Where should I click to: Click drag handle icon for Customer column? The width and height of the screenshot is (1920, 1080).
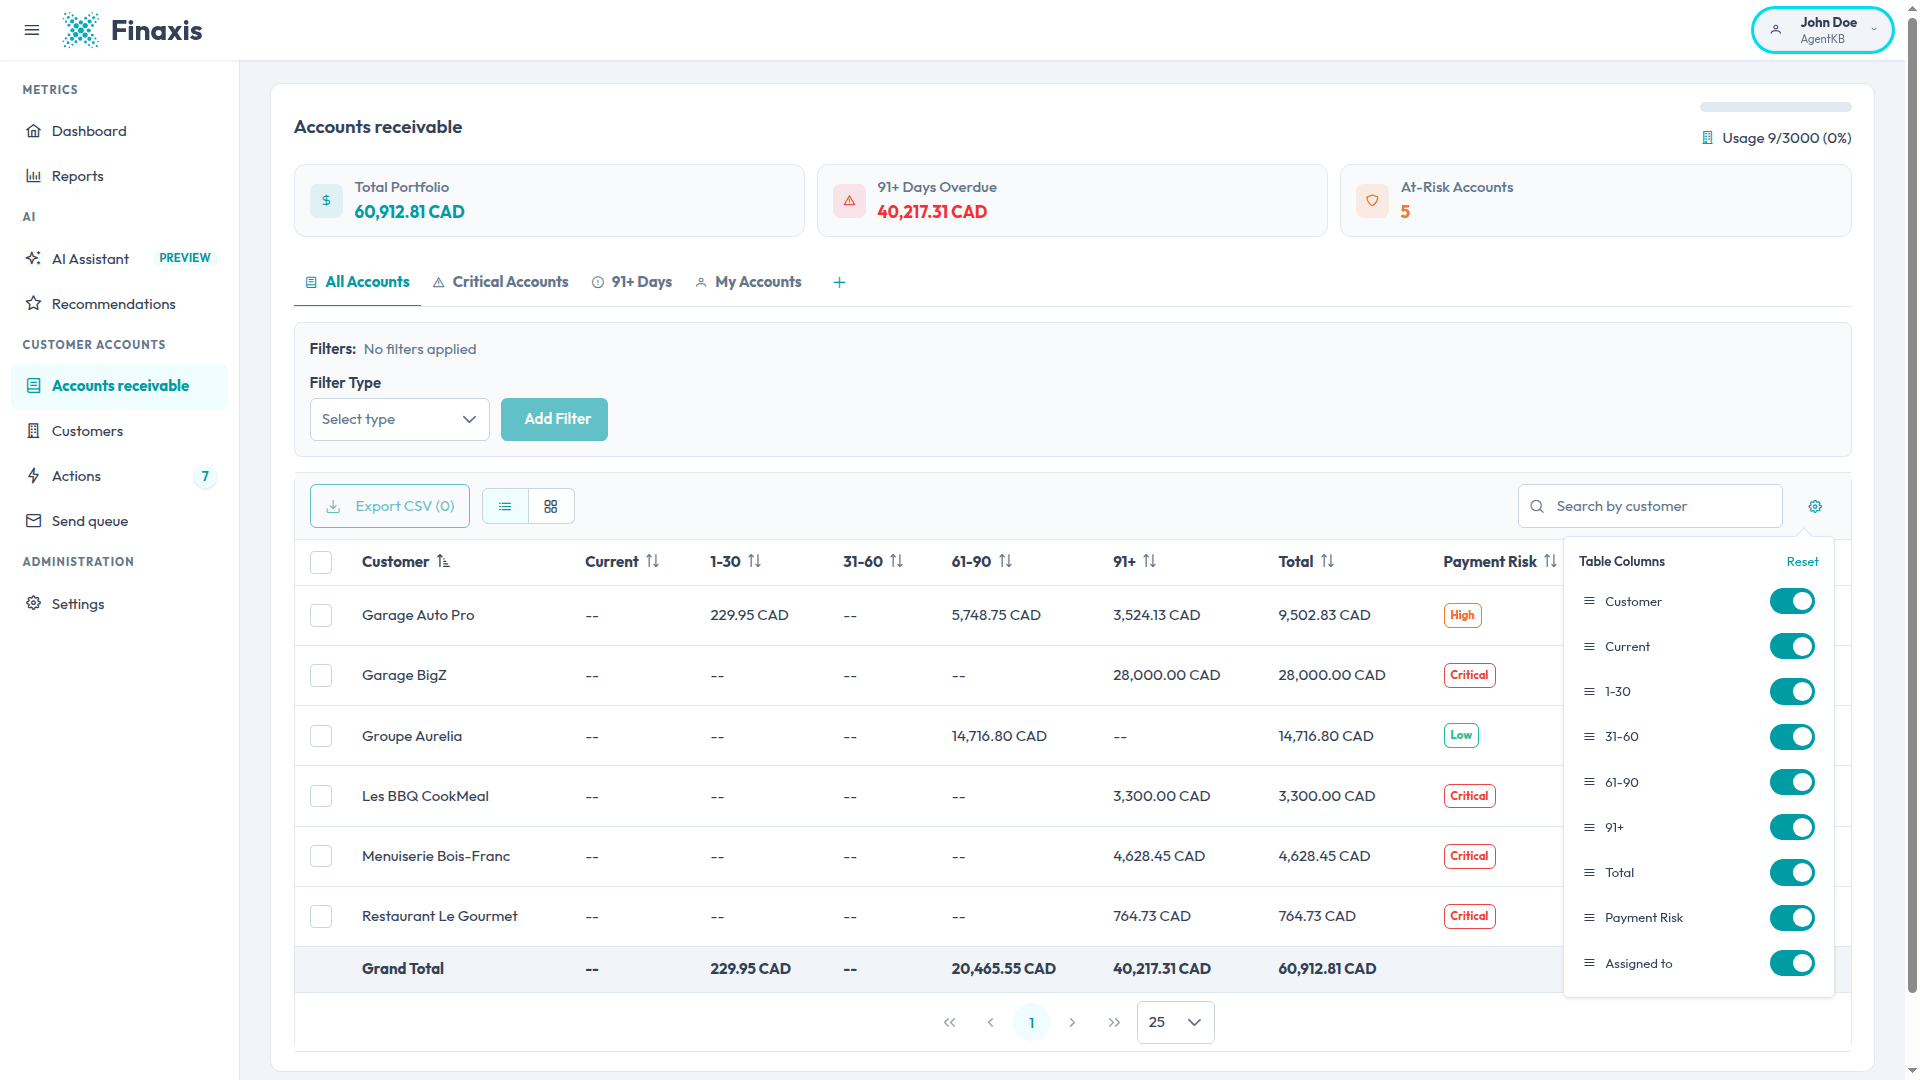coord(1589,601)
